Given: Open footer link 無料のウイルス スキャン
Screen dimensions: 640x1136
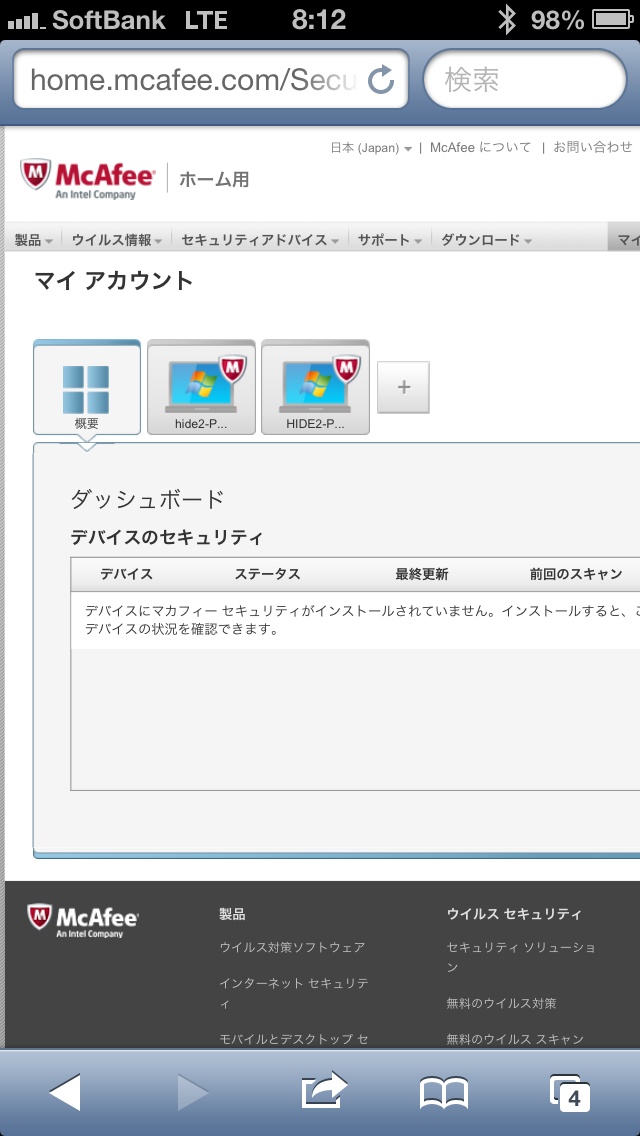Looking at the screenshot, I should tap(515, 1039).
